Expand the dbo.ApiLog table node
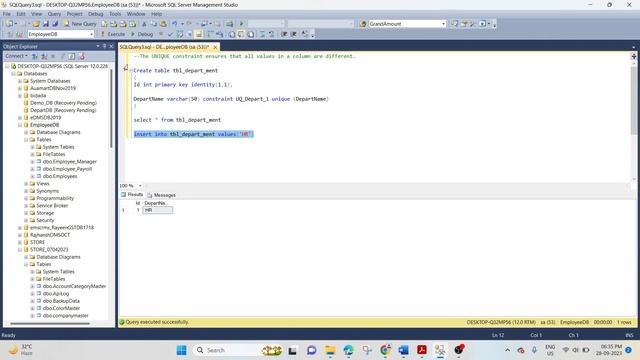The width and height of the screenshot is (640, 360). tap(32, 293)
